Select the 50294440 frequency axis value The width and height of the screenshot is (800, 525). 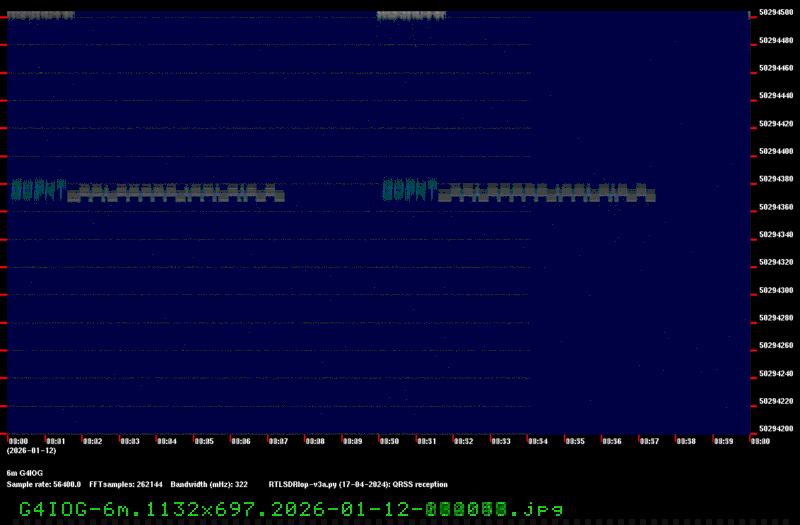(x=776, y=95)
